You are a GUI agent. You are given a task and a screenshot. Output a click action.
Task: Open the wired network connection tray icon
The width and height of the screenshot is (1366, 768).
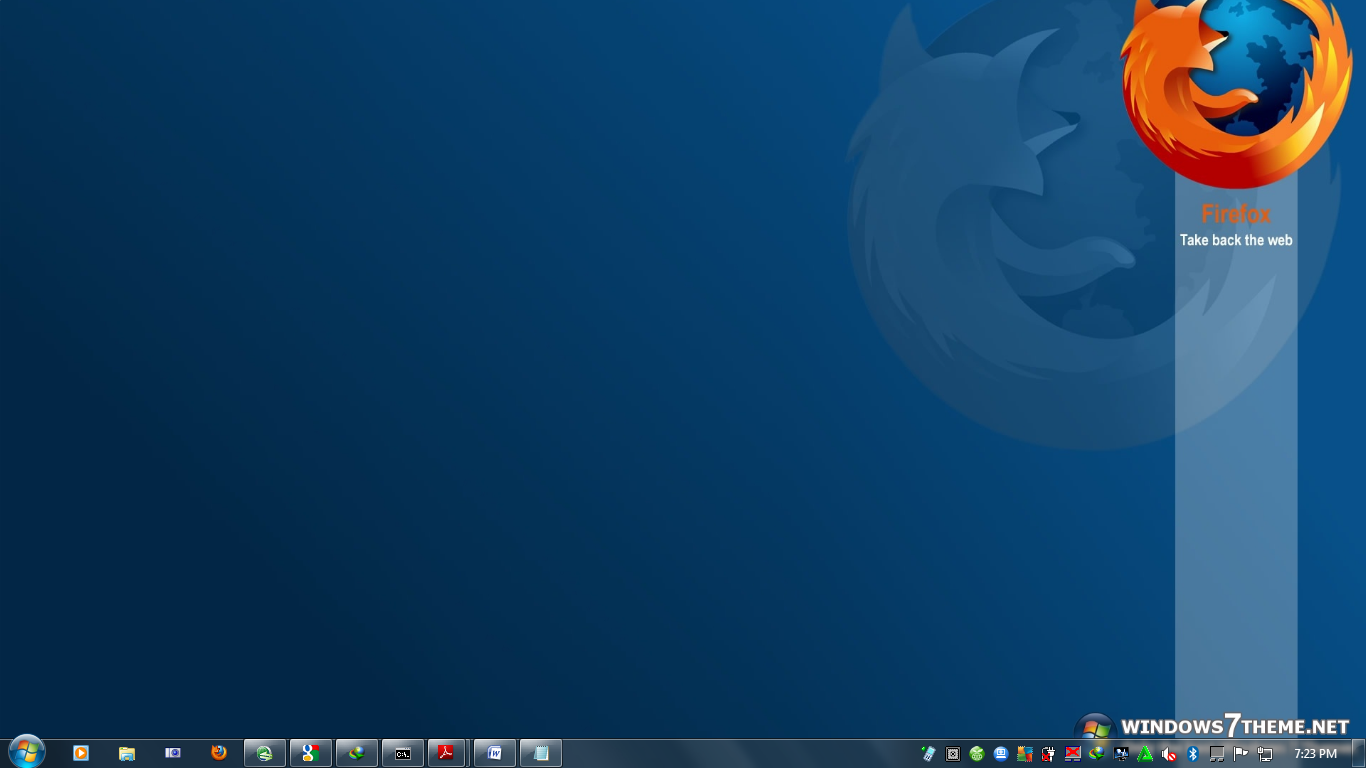(x=1265, y=754)
